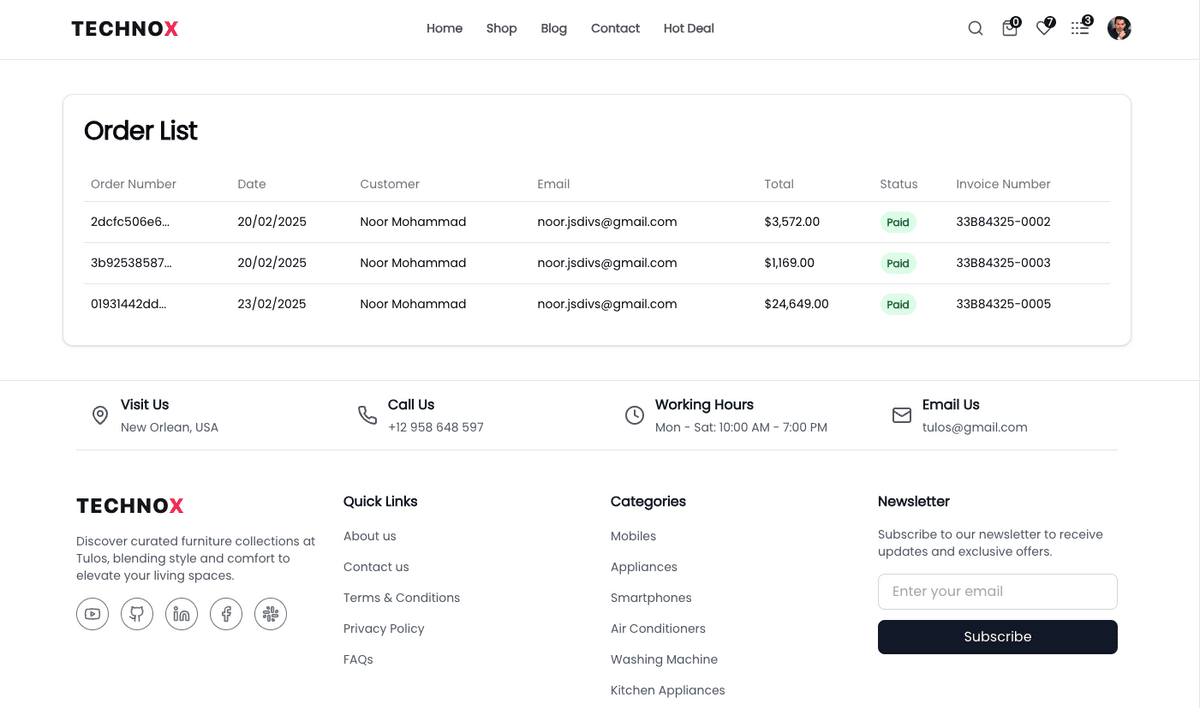Open the YouTube social icon

(92, 613)
